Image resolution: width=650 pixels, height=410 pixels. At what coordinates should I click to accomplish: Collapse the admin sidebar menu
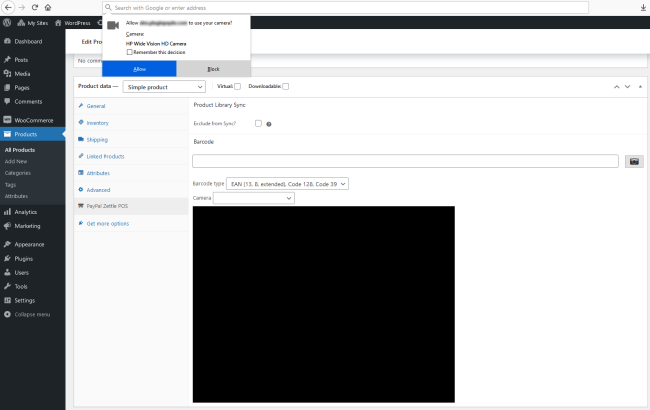(32, 314)
